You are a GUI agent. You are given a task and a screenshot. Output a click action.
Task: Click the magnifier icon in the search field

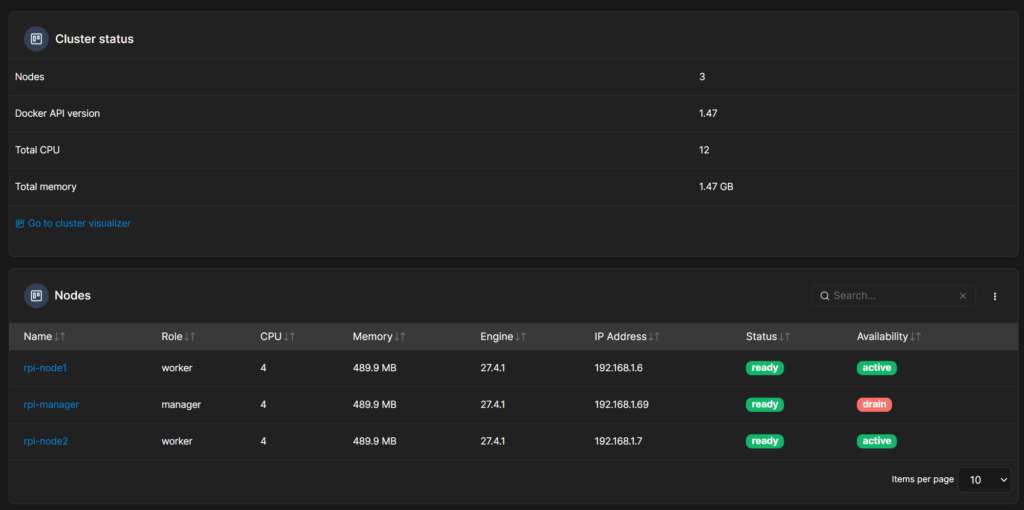pos(825,296)
